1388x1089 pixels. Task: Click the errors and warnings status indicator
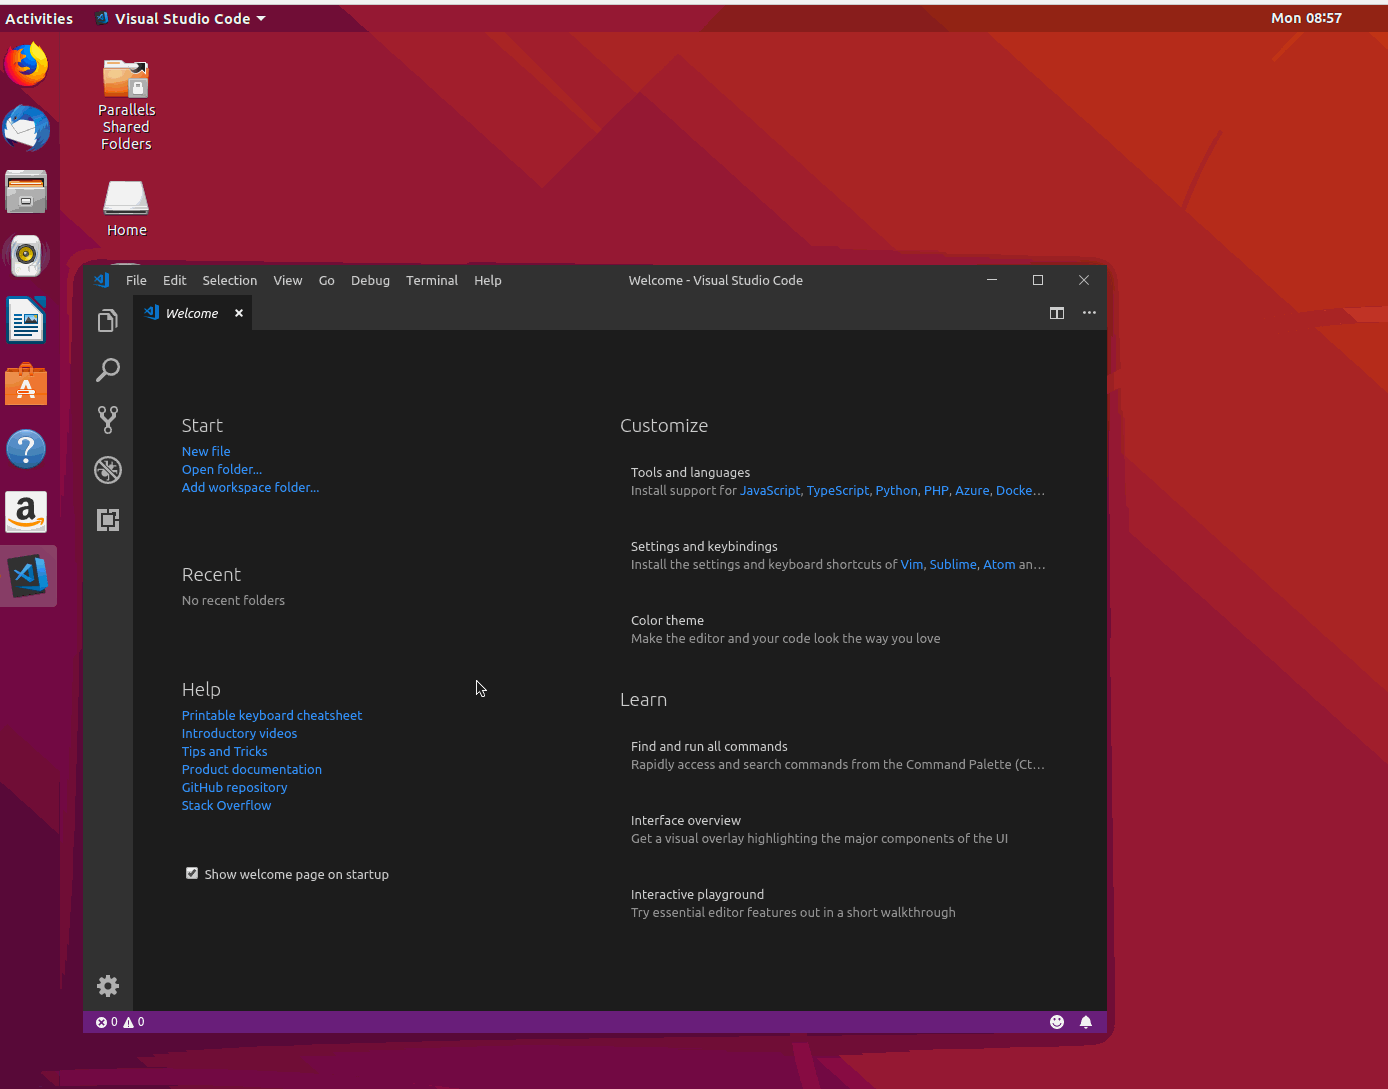pos(120,1022)
